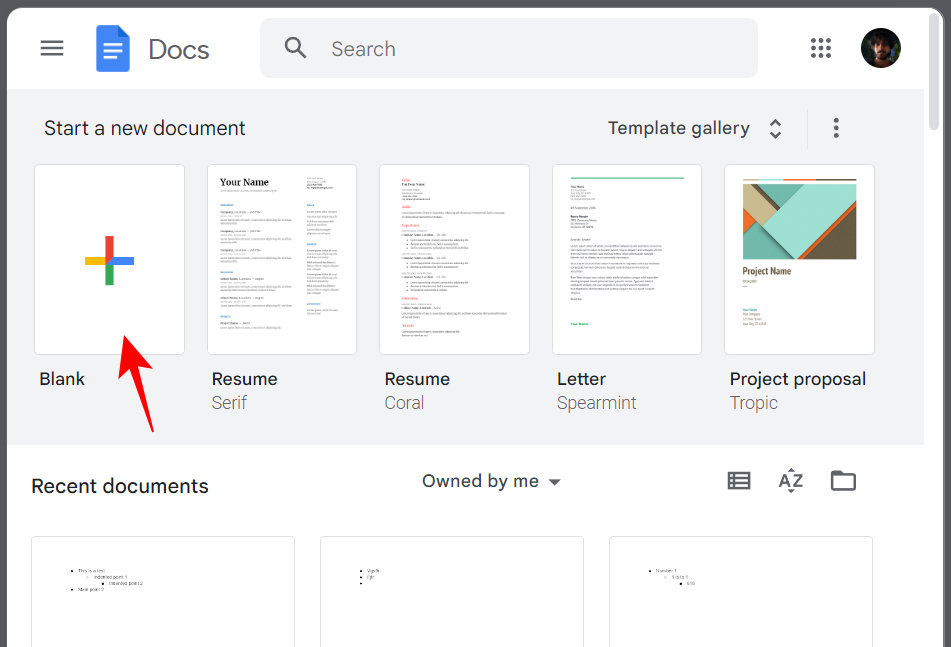
Task: Focus the Search input field
Action: (x=508, y=48)
